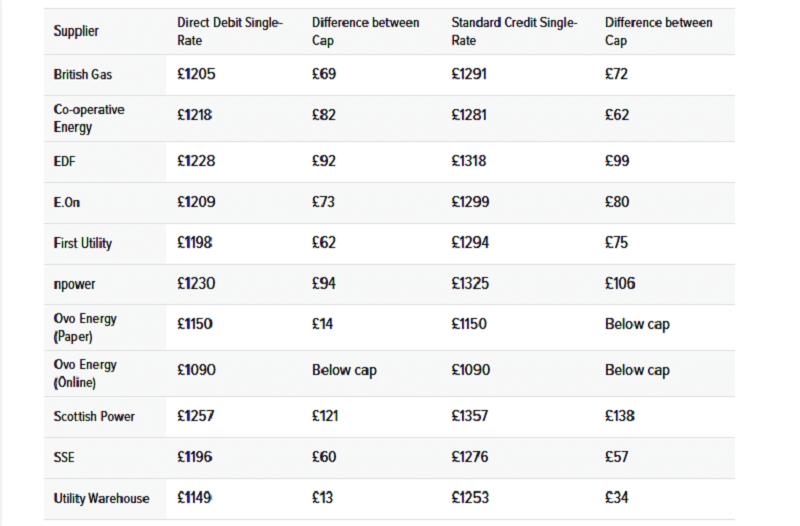800x526 pixels.
Task: Select the Utility Warehouse supplier cell
Action: tap(101, 498)
